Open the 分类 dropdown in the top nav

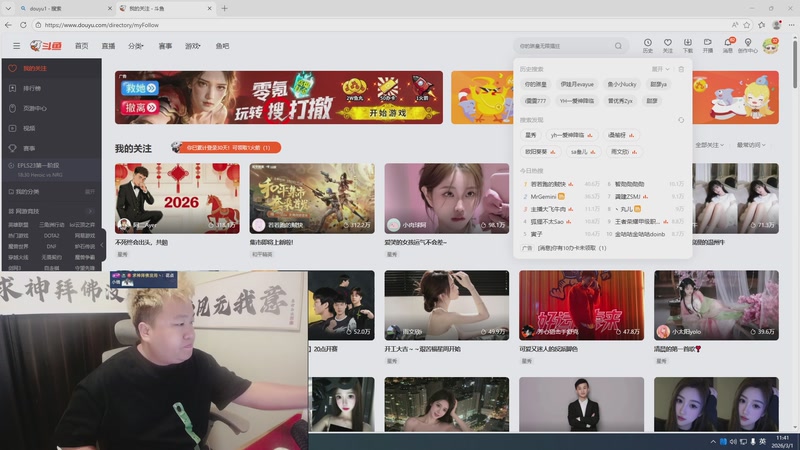pyautogui.click(x=136, y=46)
